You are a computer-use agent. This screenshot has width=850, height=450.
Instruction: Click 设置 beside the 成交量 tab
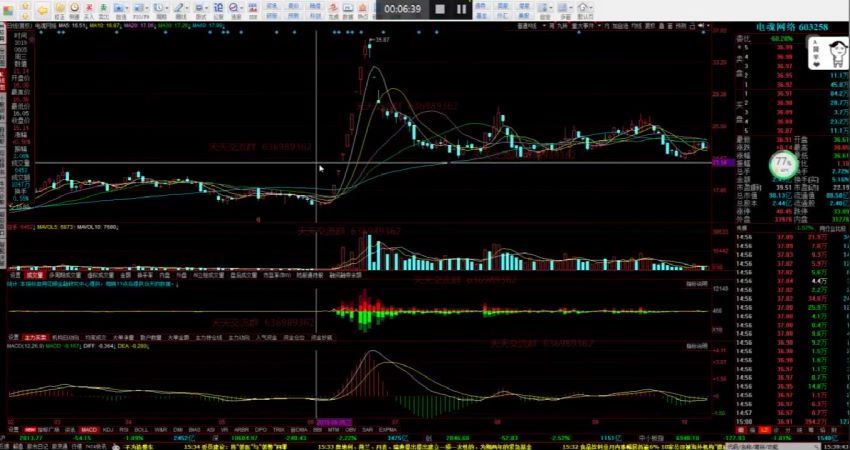click(x=14, y=275)
